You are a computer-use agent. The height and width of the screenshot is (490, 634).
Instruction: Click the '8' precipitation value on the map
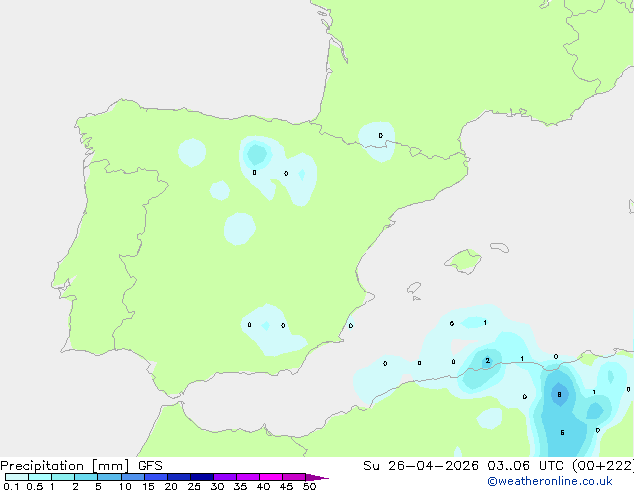[559, 395]
